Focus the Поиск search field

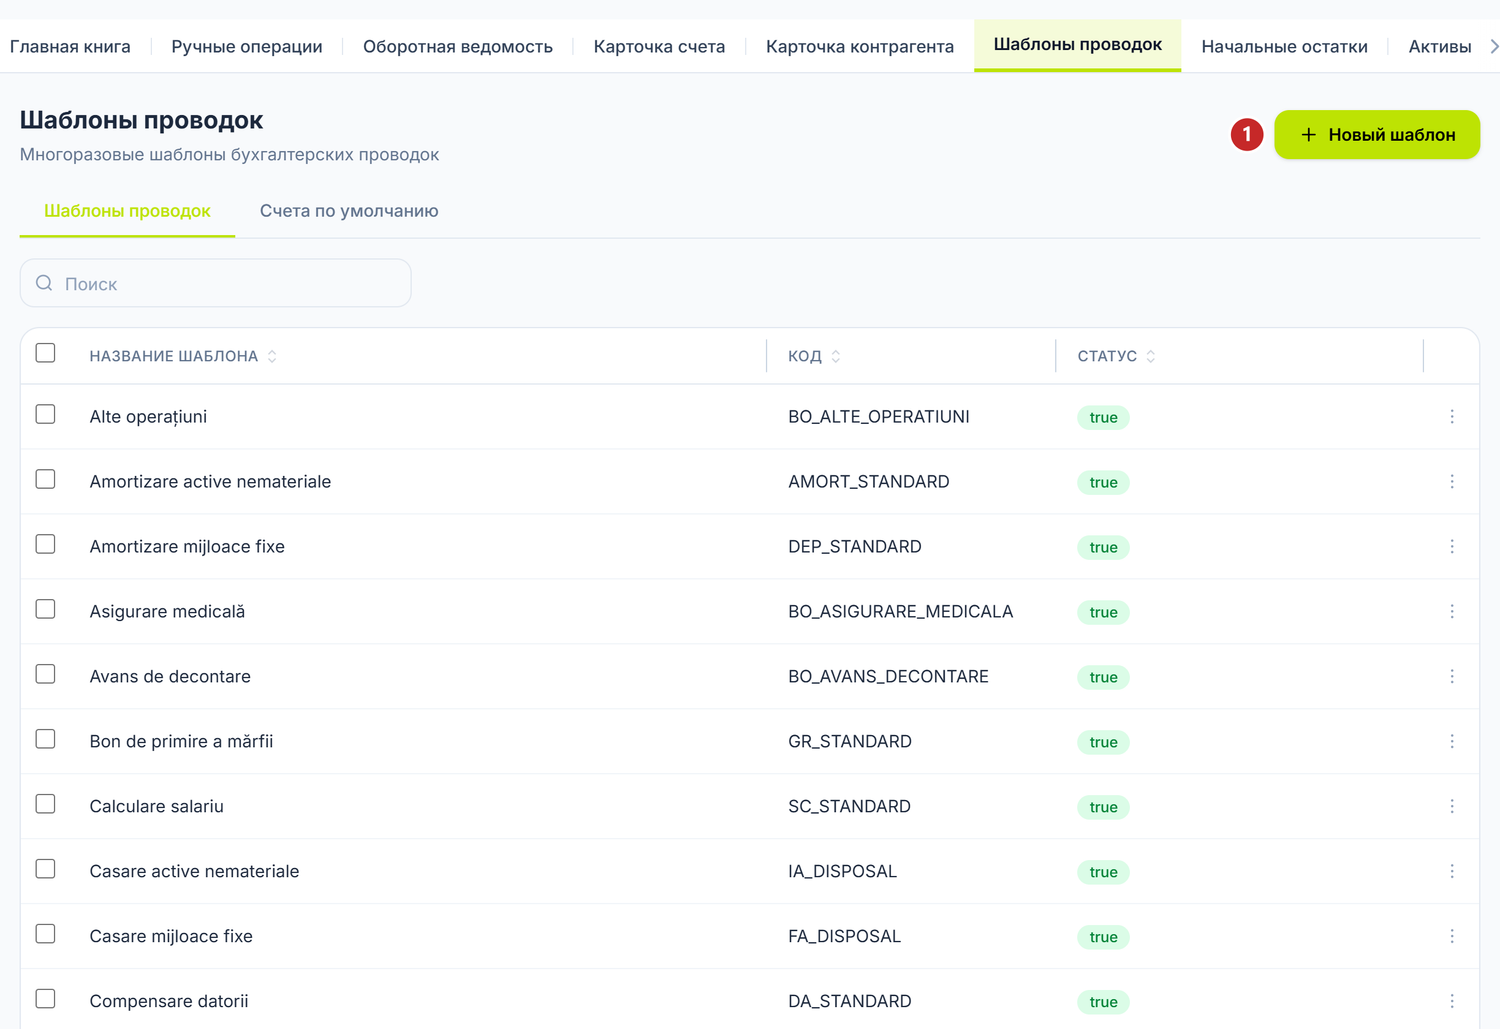click(x=216, y=283)
